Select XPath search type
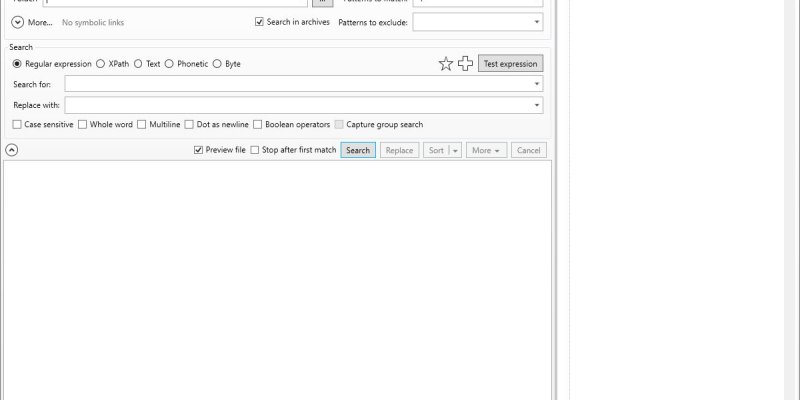The width and height of the screenshot is (800, 400). (101, 64)
